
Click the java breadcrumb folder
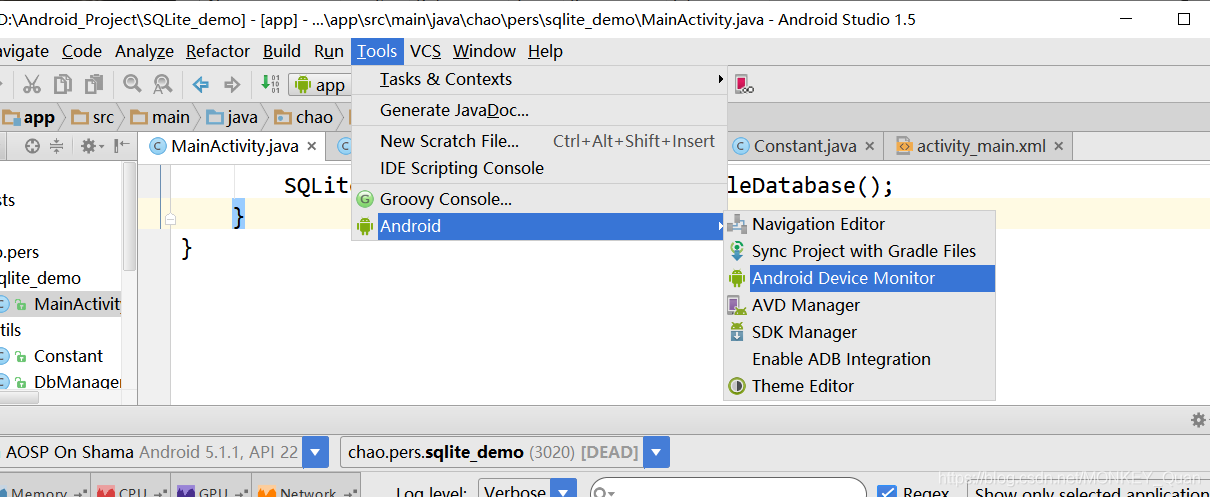click(232, 117)
